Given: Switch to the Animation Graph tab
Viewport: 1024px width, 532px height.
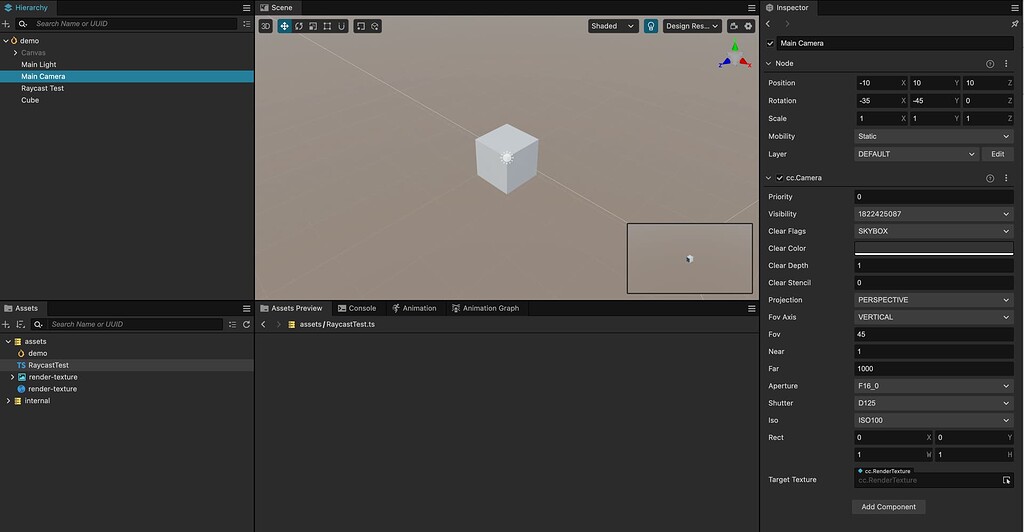Looking at the screenshot, I should [x=485, y=309].
